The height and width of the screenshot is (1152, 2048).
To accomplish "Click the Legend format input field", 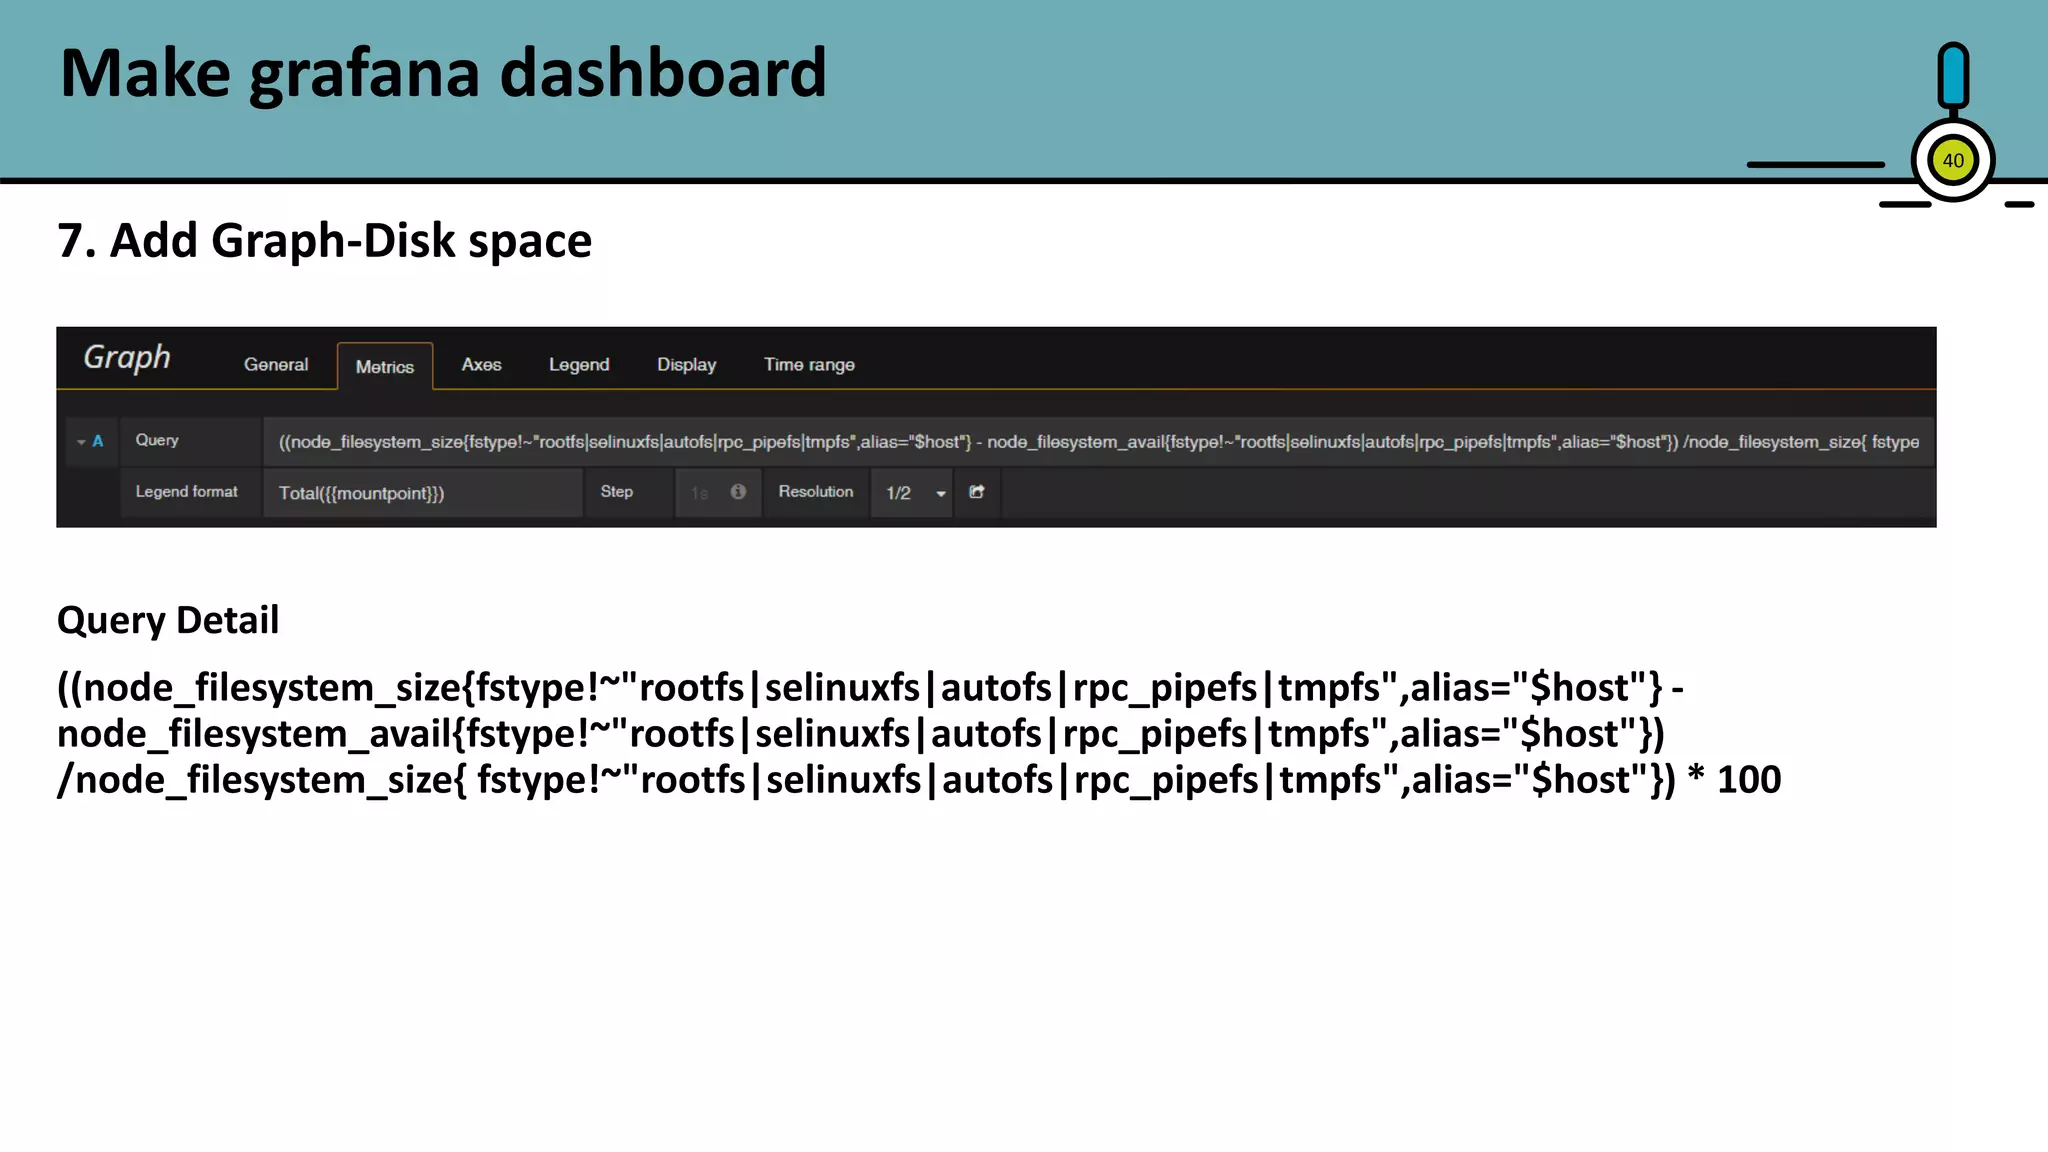I will [422, 493].
